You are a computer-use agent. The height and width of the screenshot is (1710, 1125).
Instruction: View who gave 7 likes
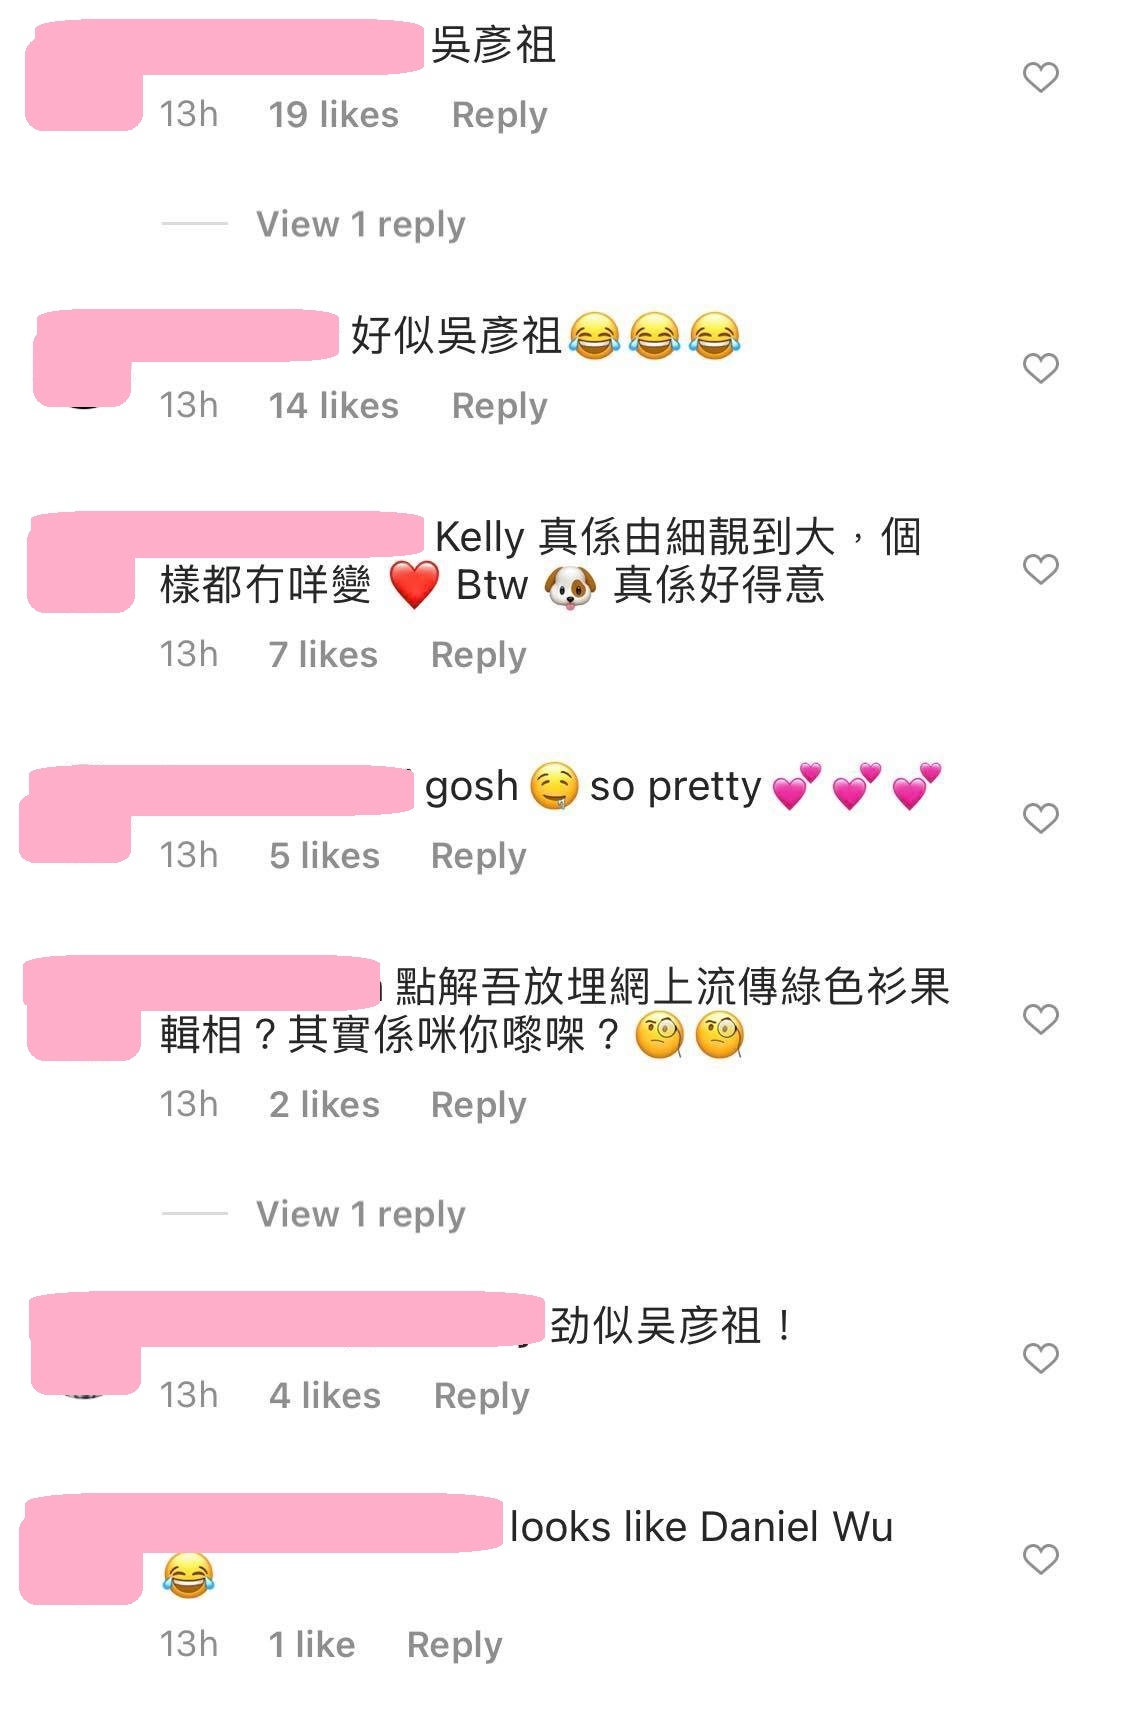(x=323, y=655)
